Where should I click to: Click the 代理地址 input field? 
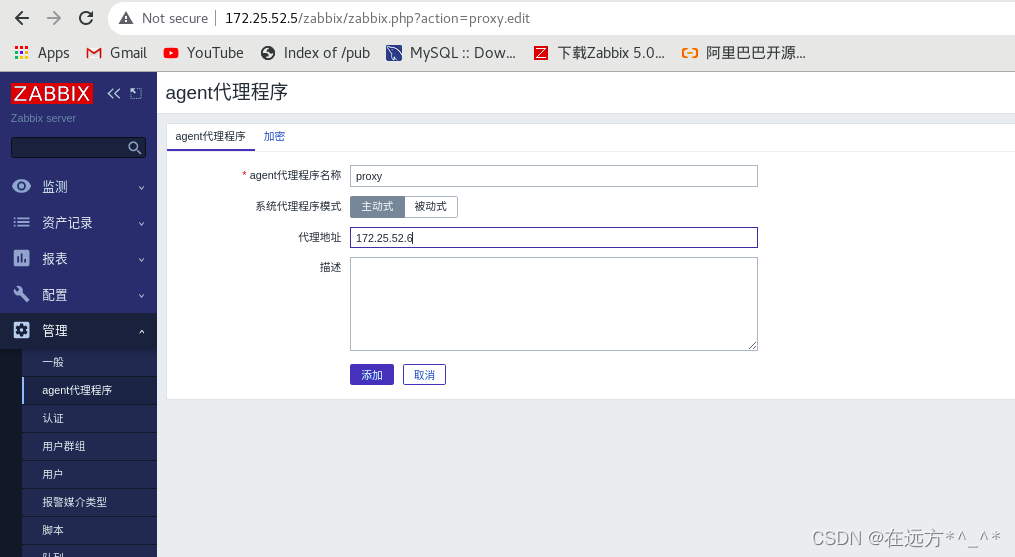pyautogui.click(x=553, y=238)
